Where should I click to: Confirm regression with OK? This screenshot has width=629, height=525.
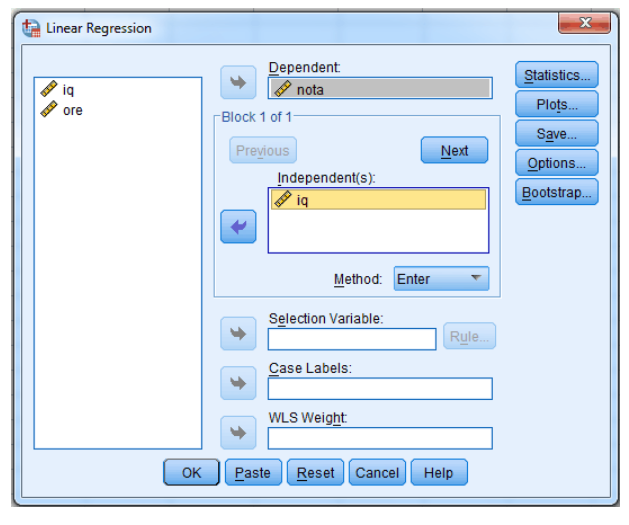pyautogui.click(x=191, y=472)
